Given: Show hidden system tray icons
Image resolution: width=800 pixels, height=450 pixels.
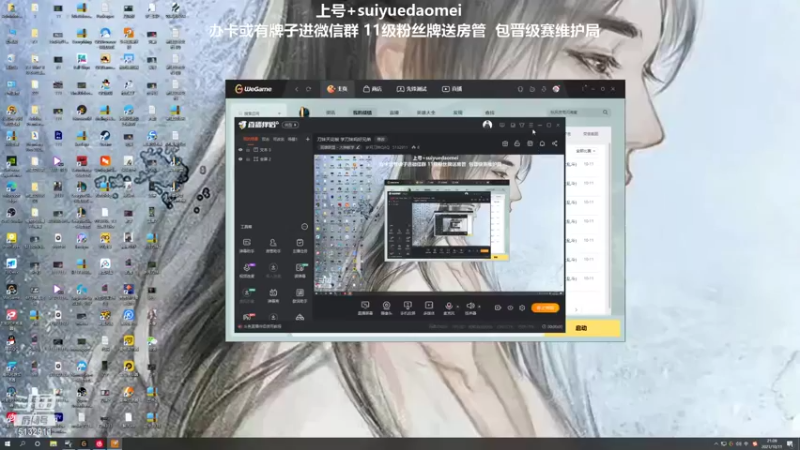Looking at the screenshot, I should (716, 444).
